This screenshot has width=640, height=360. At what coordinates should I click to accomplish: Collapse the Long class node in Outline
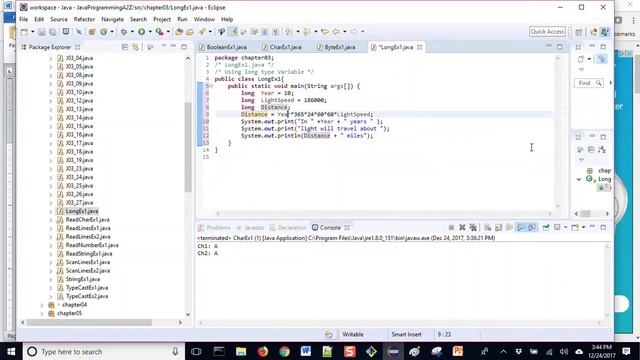(579, 179)
